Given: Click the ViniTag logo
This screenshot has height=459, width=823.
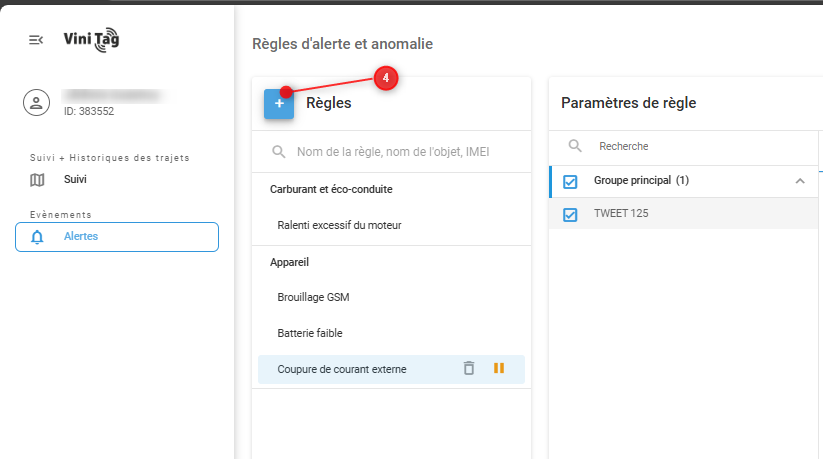Looking at the screenshot, I should pyautogui.click(x=91, y=39).
